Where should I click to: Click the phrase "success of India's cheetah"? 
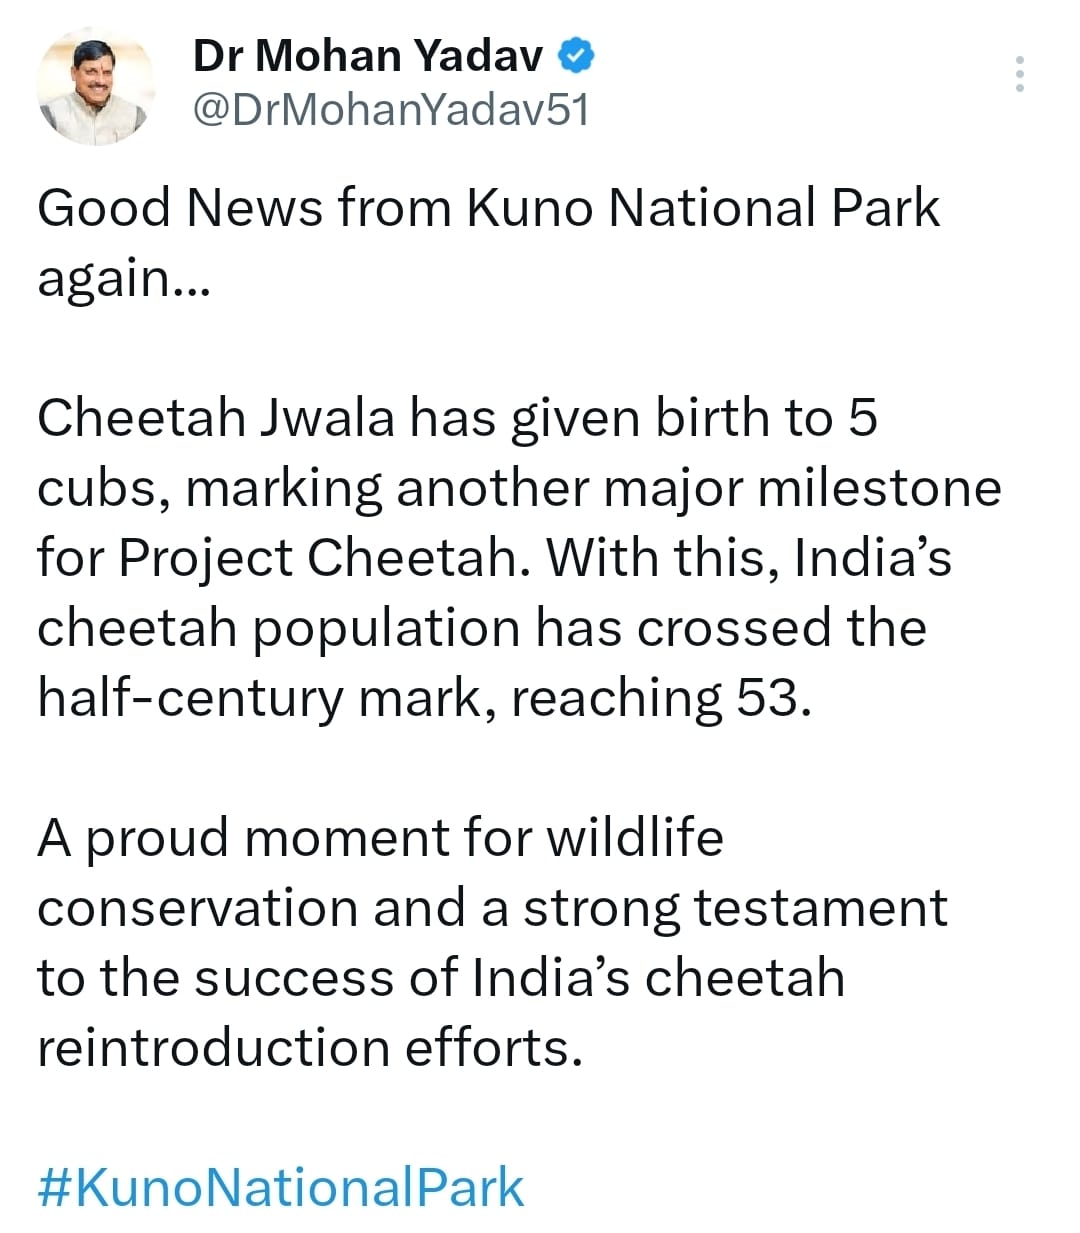coord(519,978)
